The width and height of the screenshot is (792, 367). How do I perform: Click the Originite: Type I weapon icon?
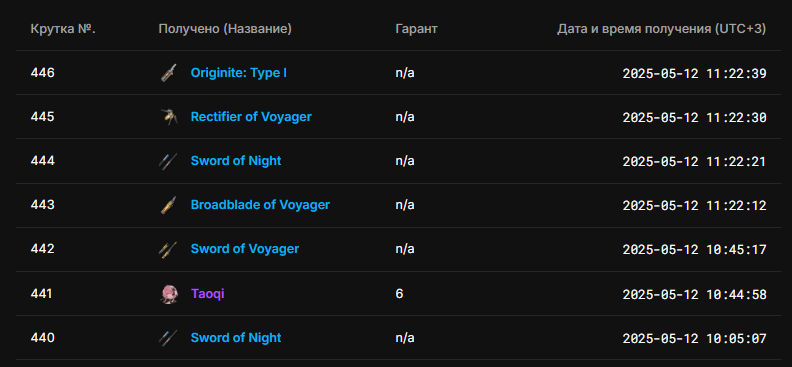(x=169, y=73)
